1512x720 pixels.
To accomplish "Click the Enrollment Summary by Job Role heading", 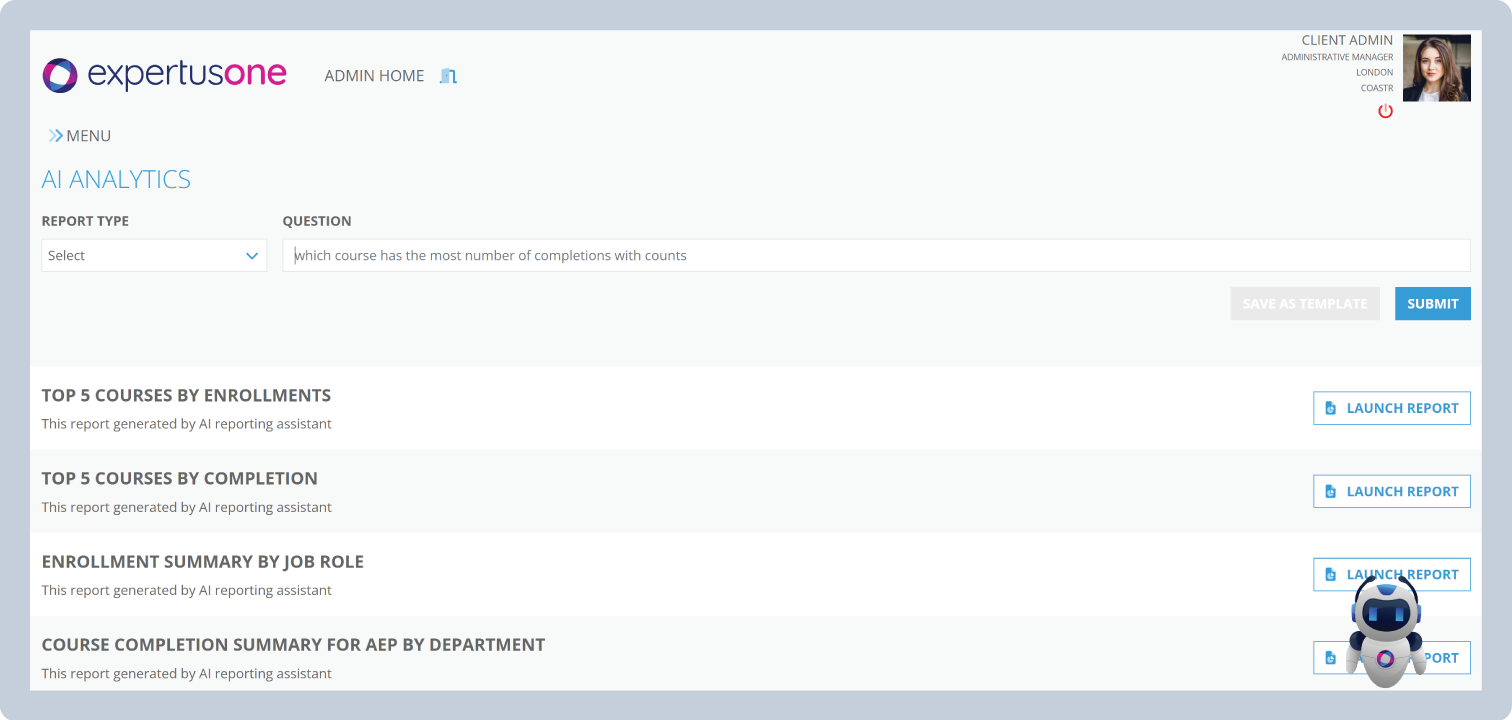I will pyautogui.click(x=203, y=562).
